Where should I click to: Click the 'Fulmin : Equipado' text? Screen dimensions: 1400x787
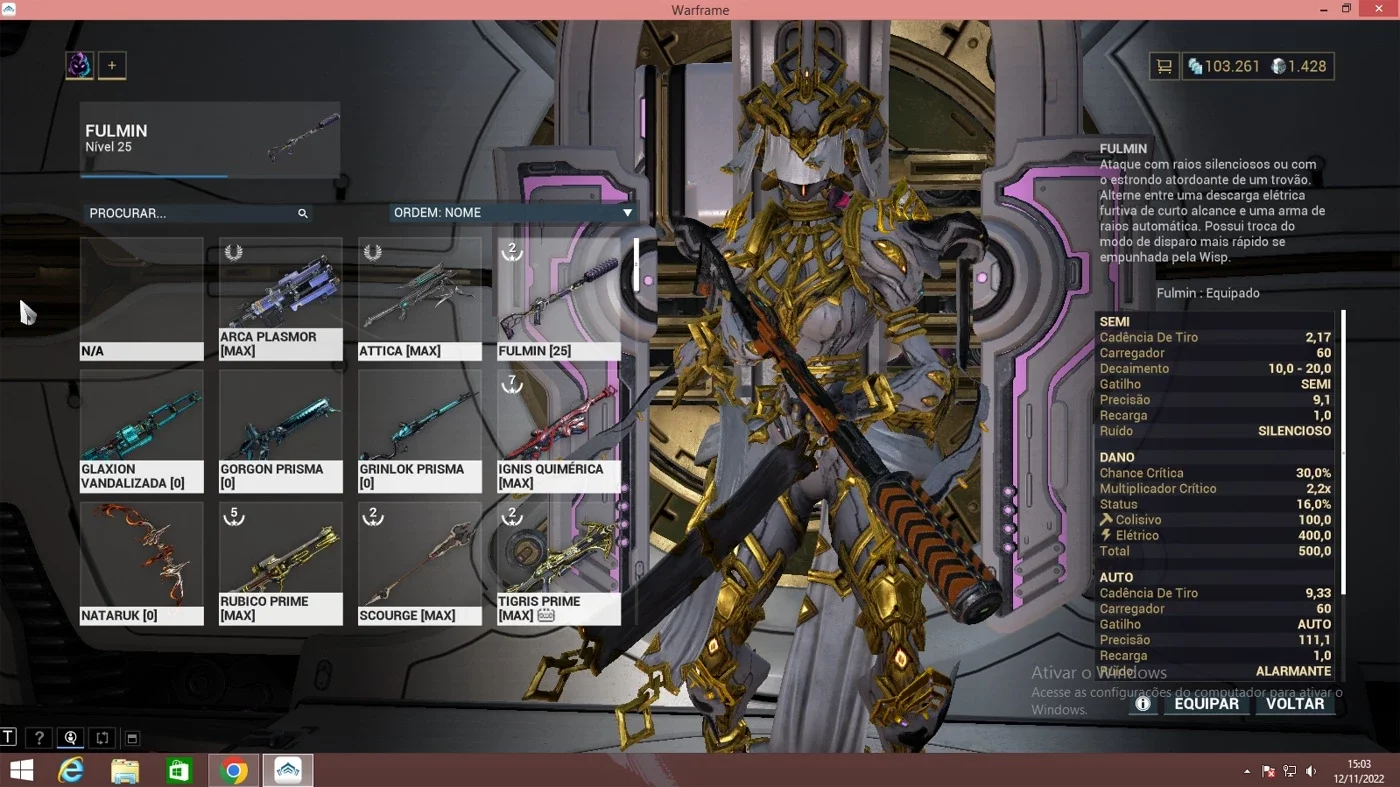tap(1208, 293)
